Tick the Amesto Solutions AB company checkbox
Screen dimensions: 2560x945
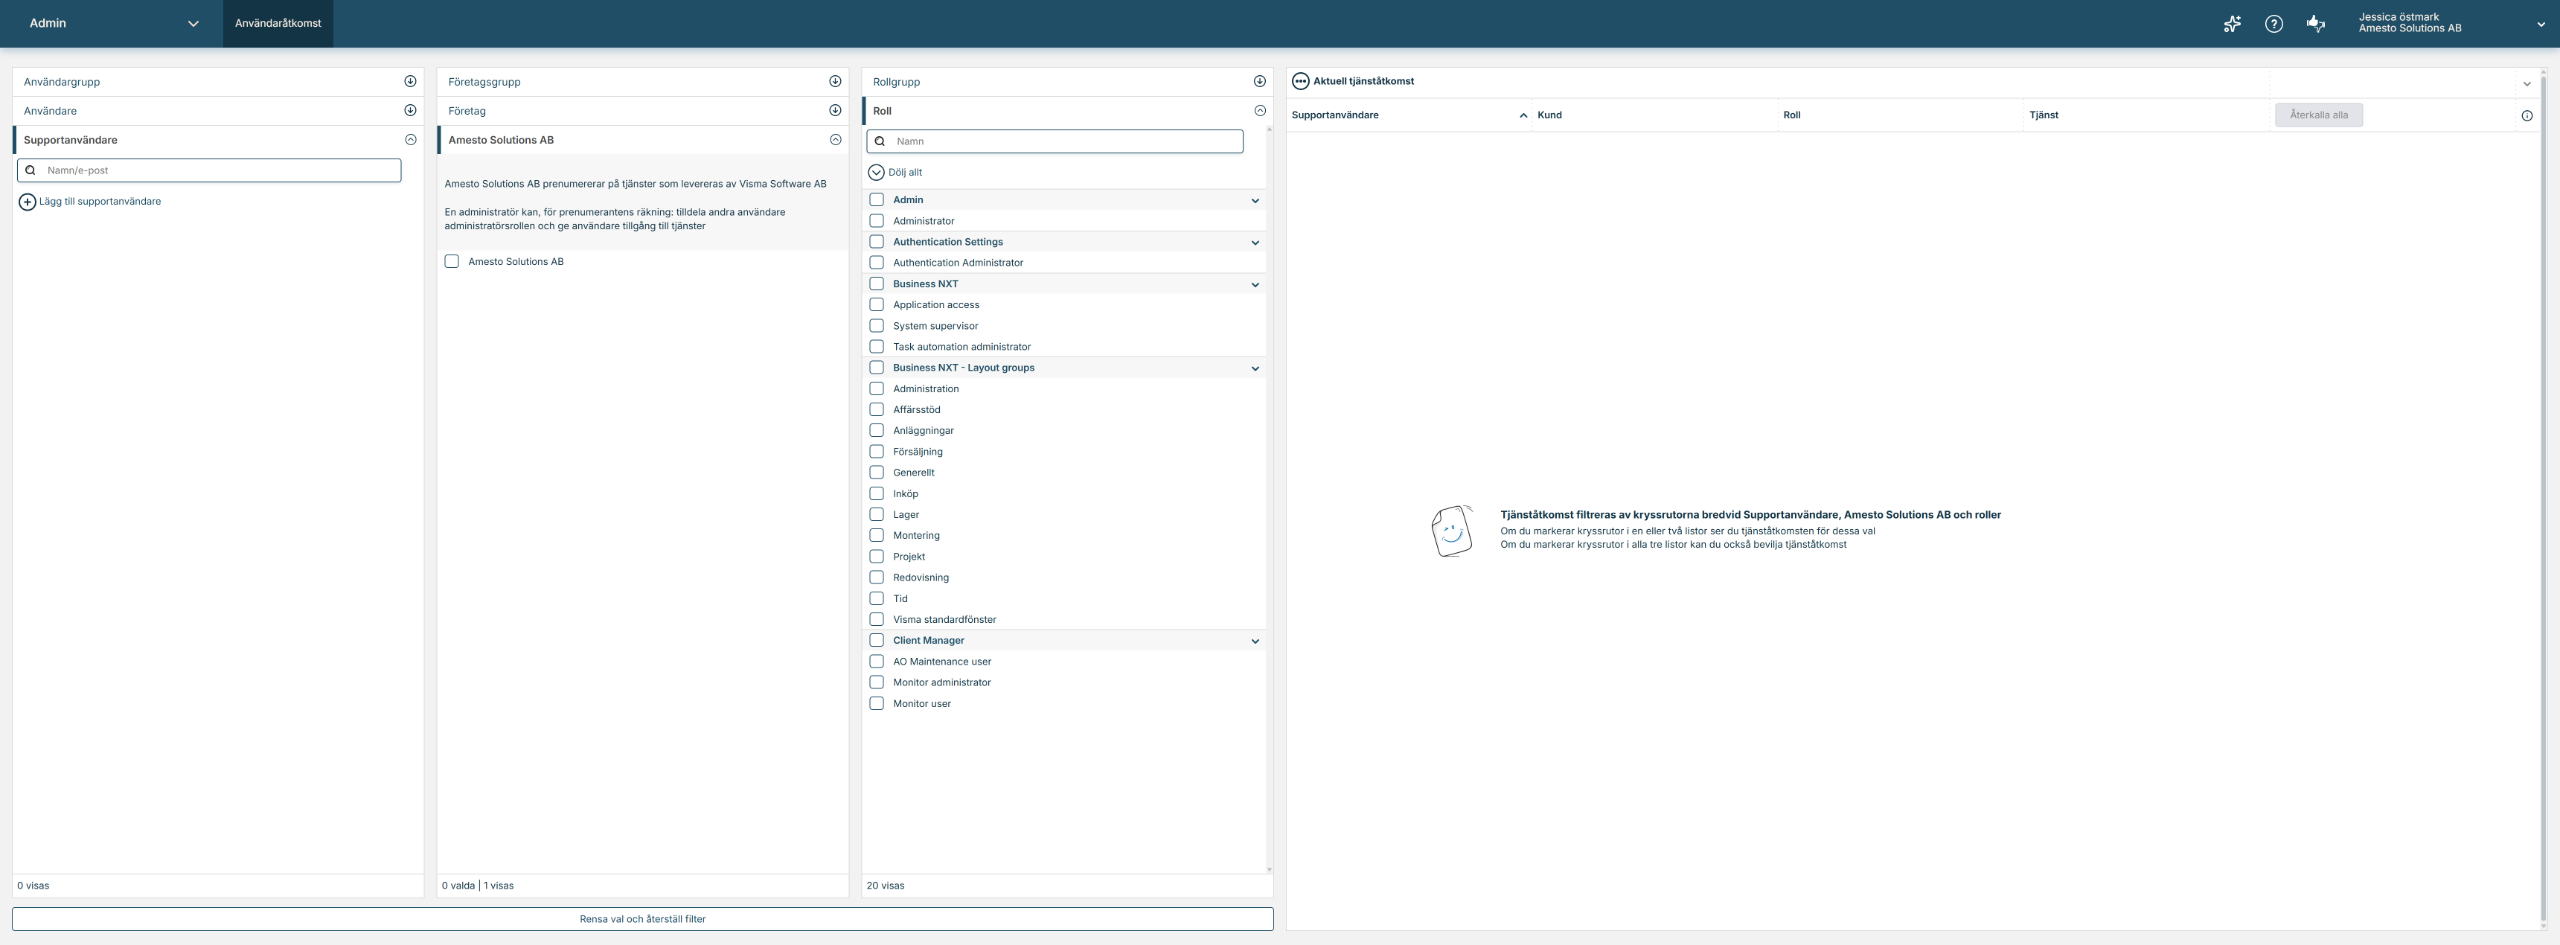pyautogui.click(x=452, y=262)
